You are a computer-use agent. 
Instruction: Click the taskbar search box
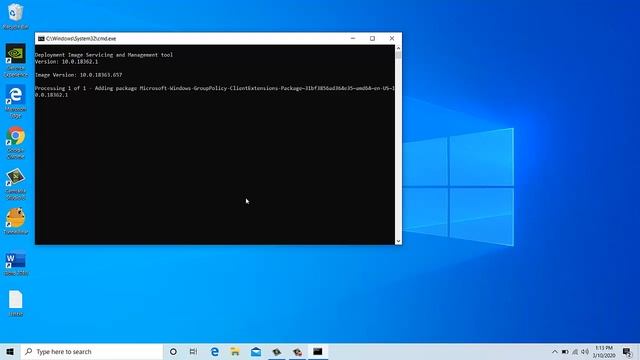pos(91,351)
